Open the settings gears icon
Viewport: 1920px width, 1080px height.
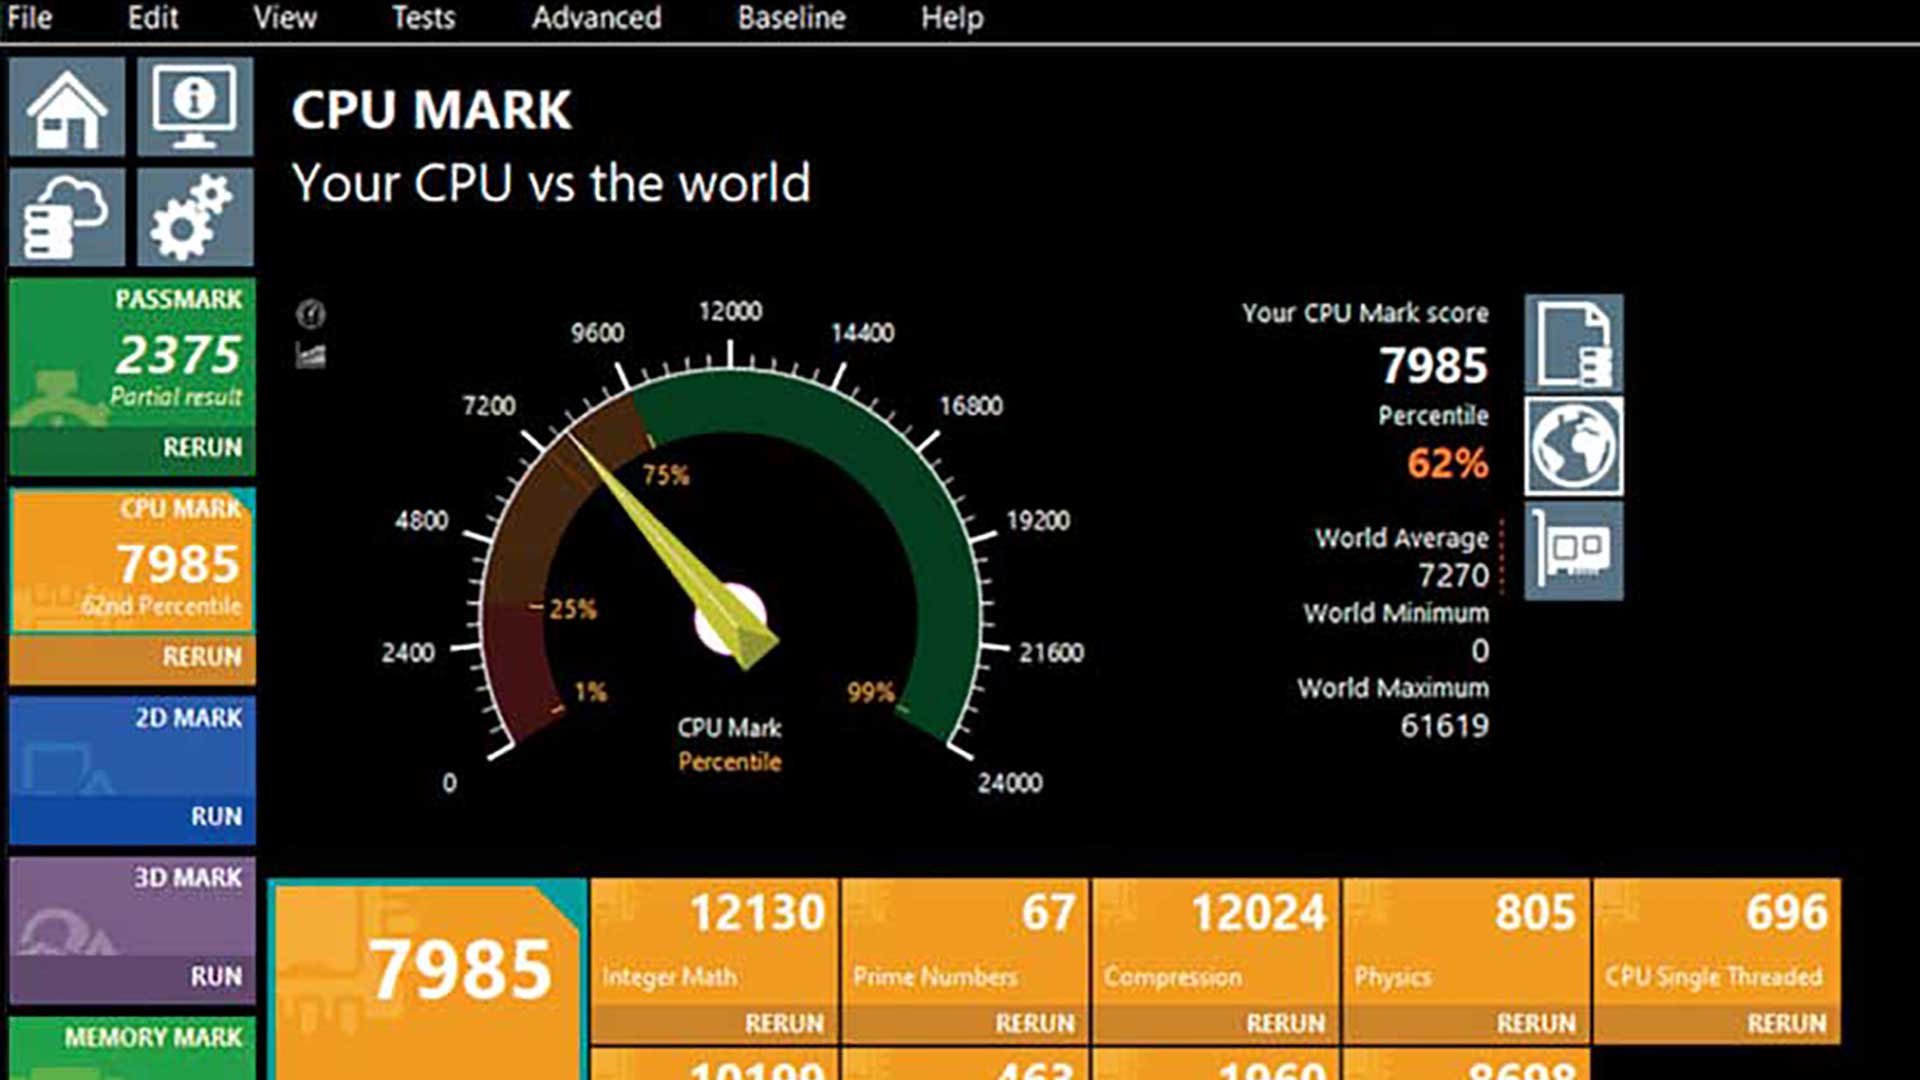(195, 217)
